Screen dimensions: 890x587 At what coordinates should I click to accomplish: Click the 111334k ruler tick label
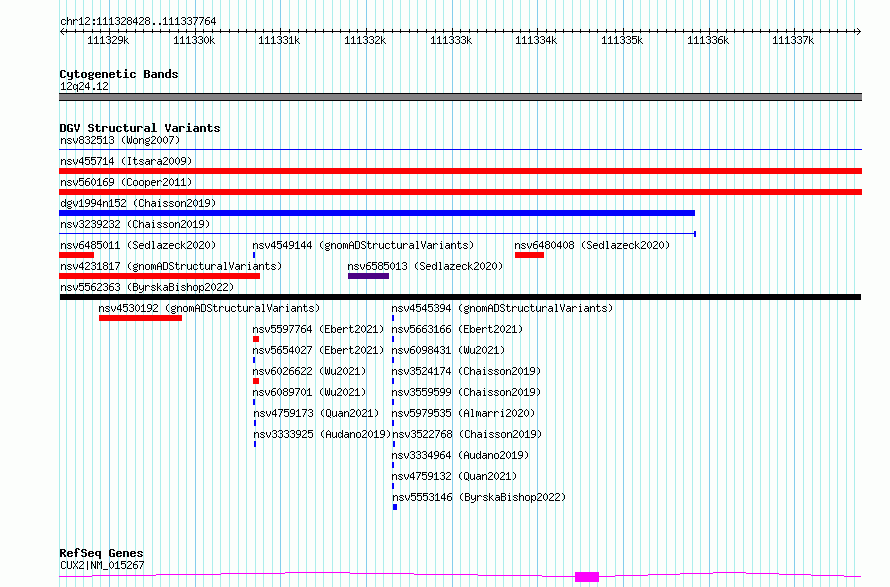(x=536, y=40)
